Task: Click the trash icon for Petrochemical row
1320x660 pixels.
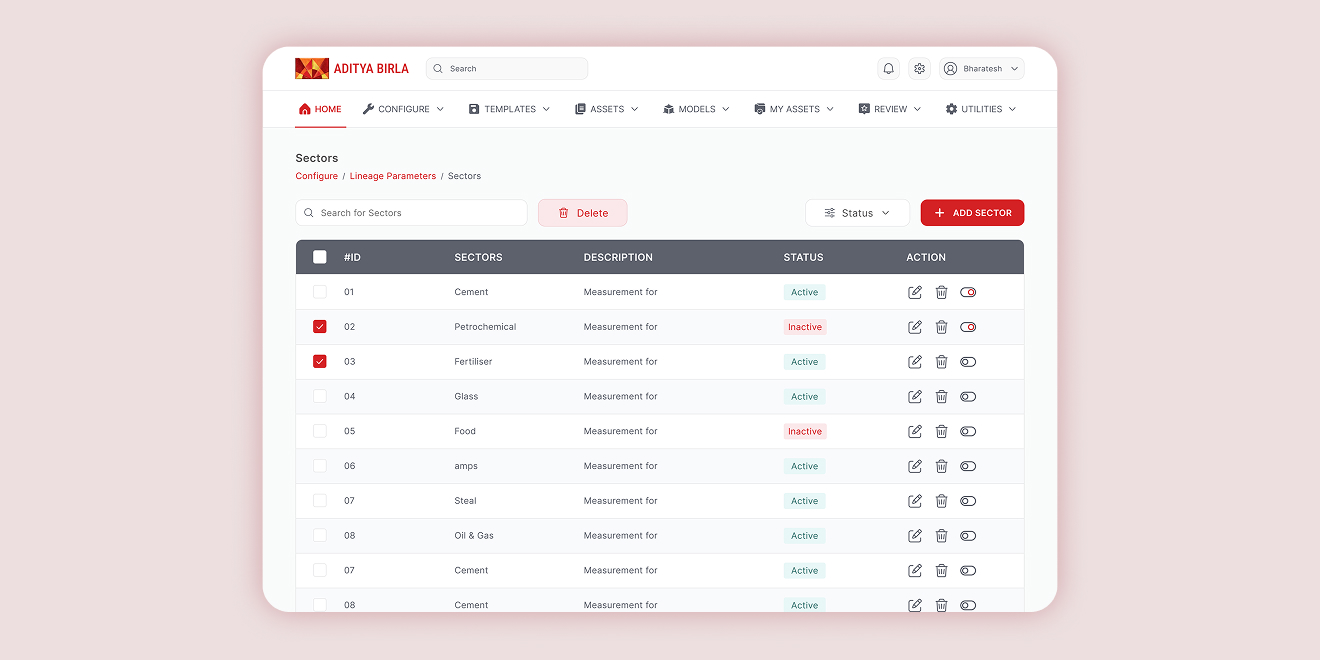Action: click(x=941, y=327)
